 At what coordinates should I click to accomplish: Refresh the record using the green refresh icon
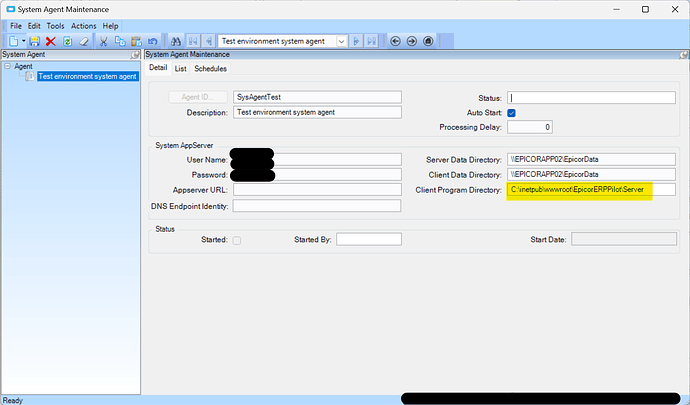[67, 41]
